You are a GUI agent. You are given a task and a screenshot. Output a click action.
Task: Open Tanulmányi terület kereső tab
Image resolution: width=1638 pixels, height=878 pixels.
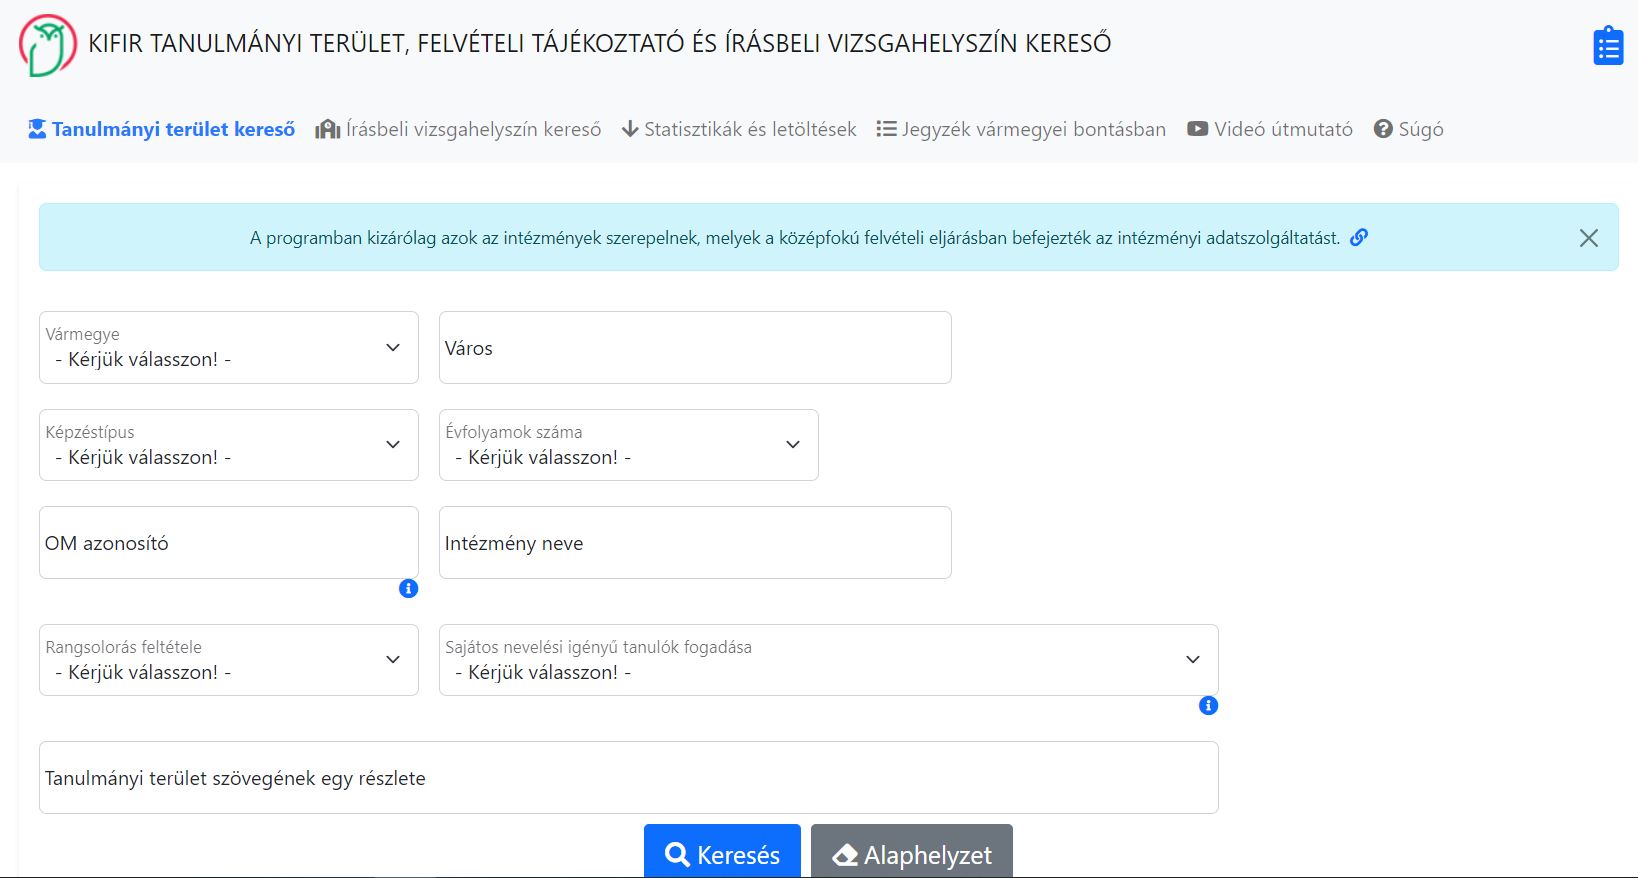162,129
